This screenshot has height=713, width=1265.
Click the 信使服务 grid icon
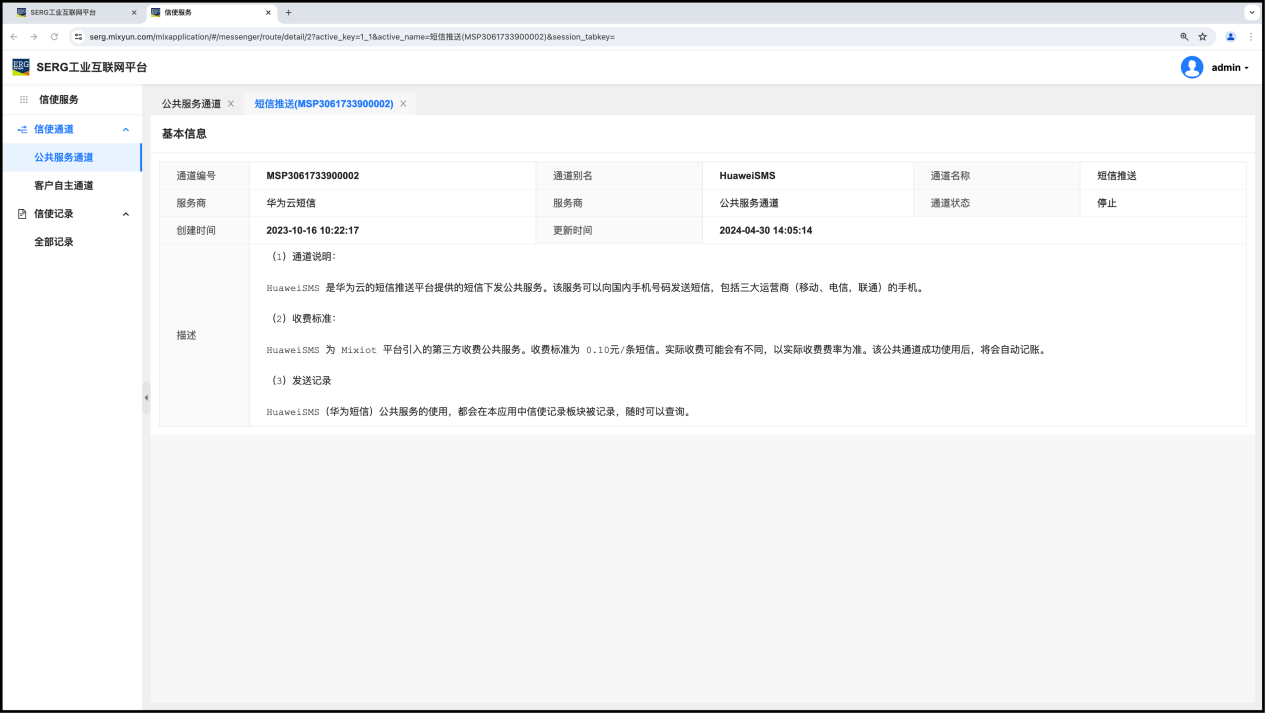point(24,100)
